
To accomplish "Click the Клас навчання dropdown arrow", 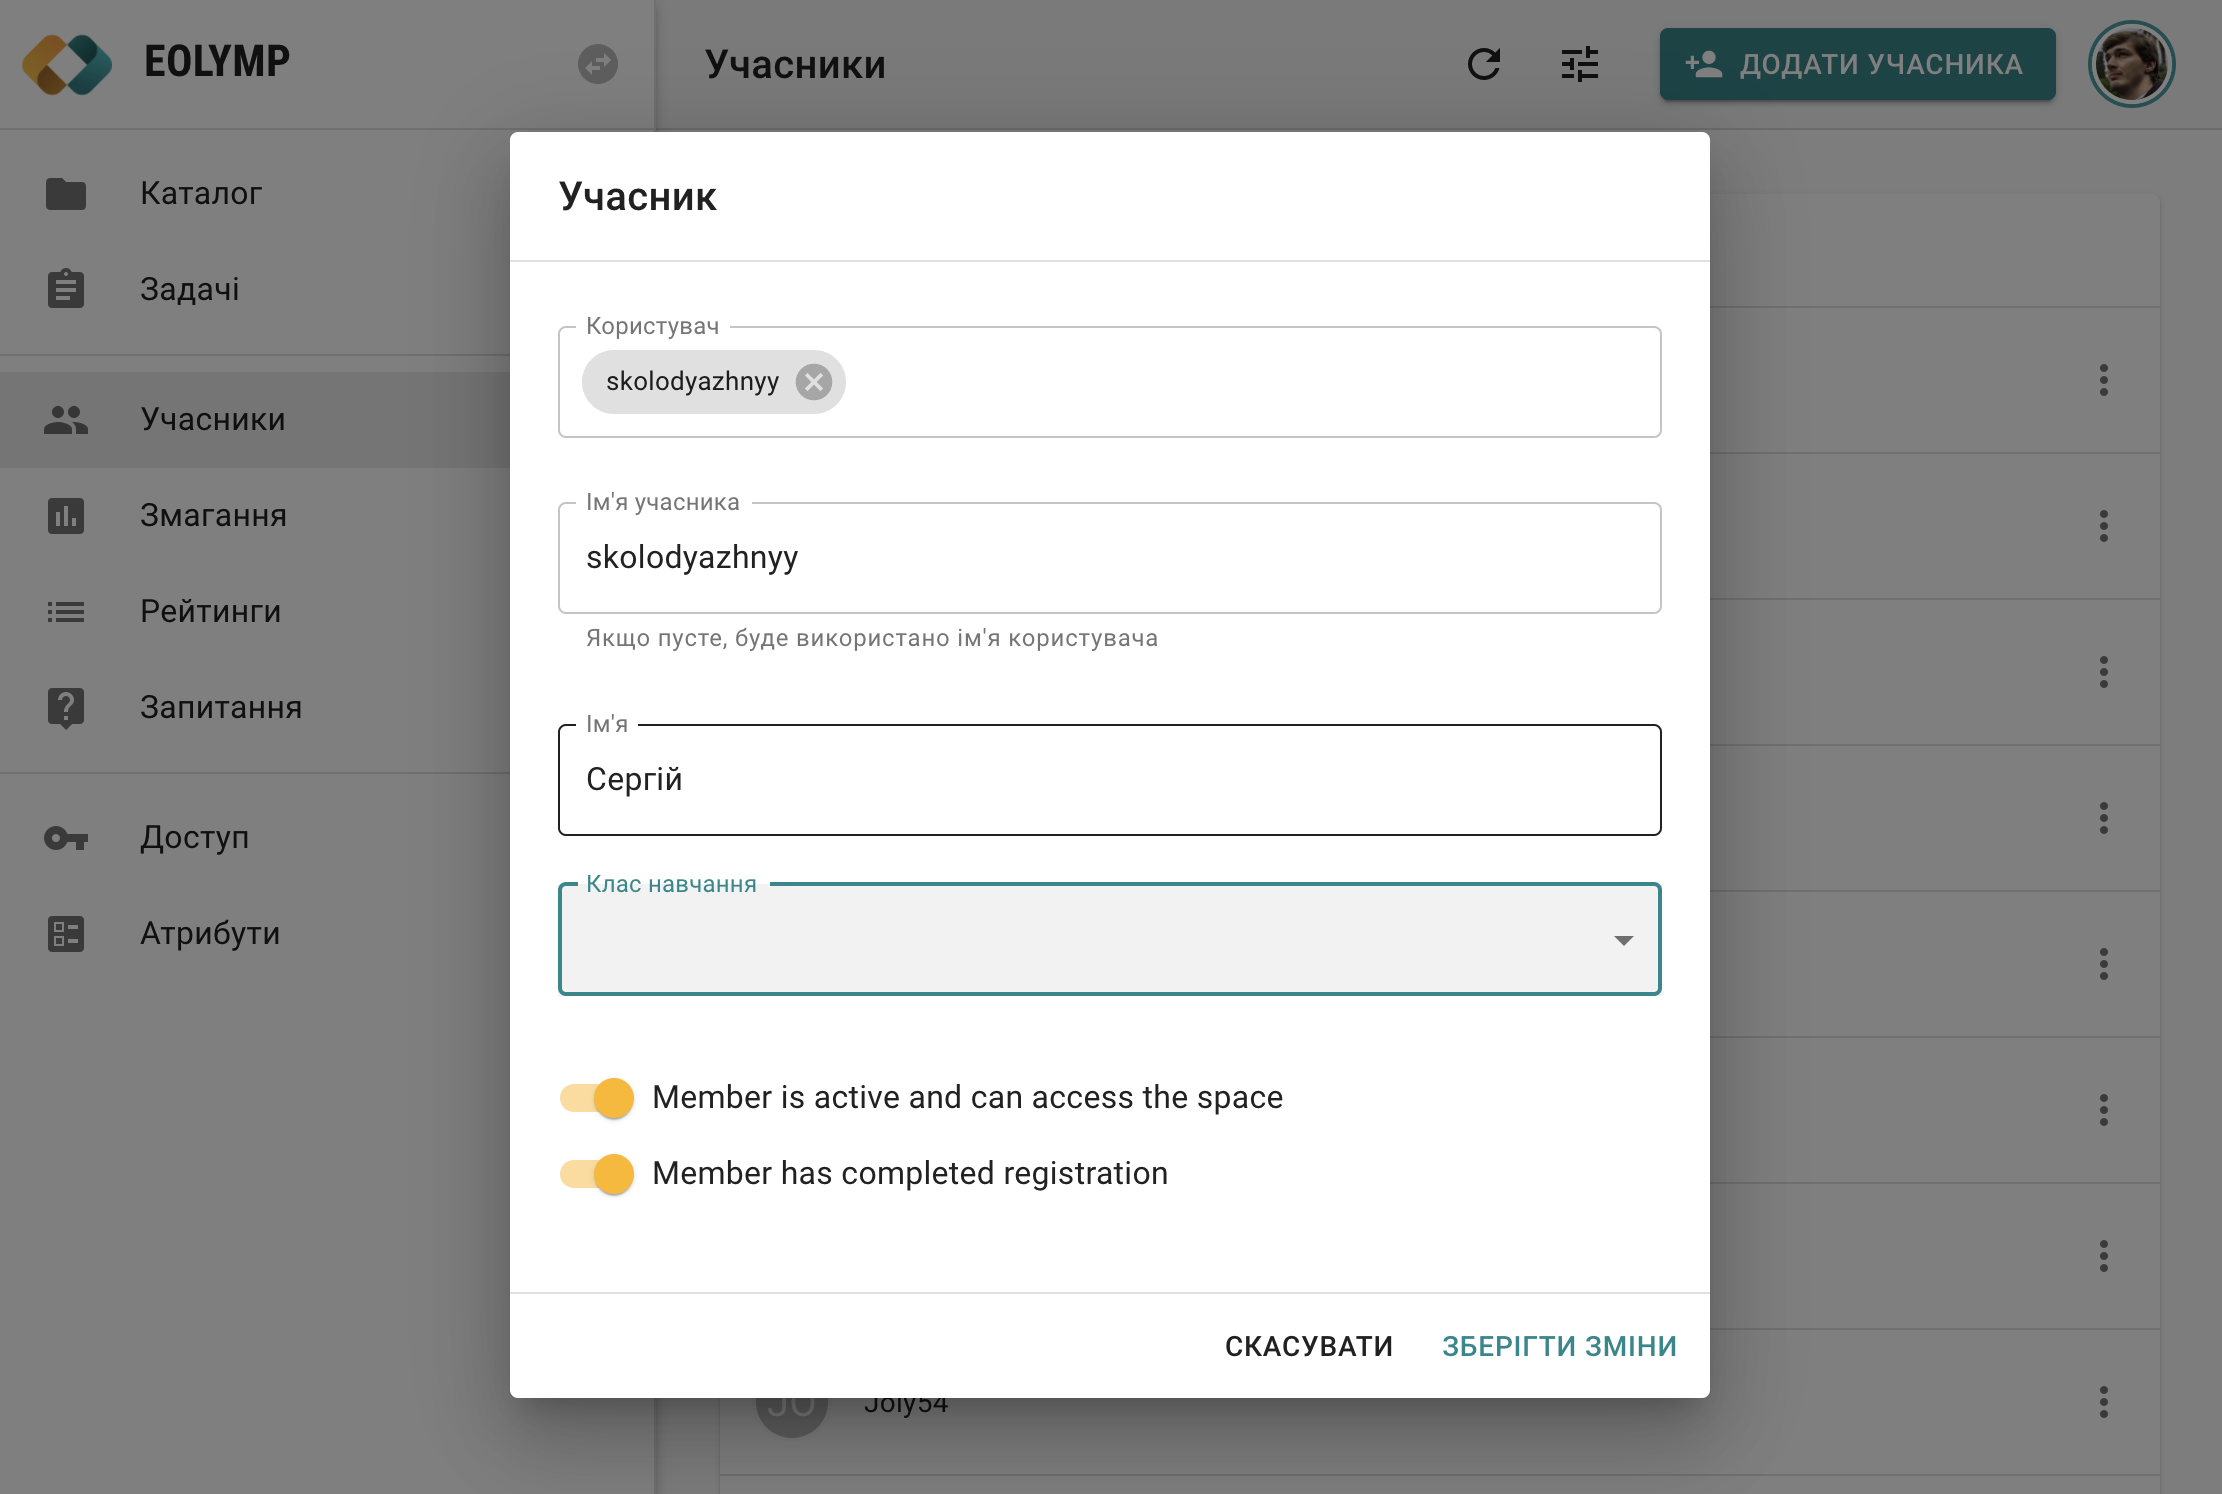I will pos(1623,940).
